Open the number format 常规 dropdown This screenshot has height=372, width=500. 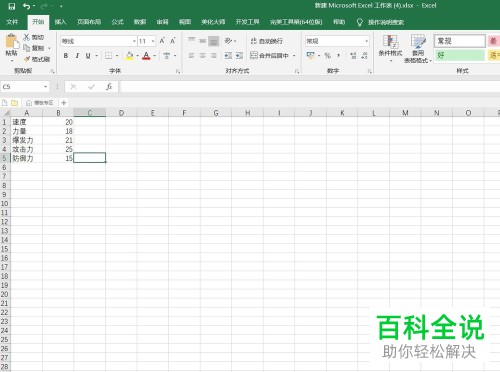tap(366, 41)
